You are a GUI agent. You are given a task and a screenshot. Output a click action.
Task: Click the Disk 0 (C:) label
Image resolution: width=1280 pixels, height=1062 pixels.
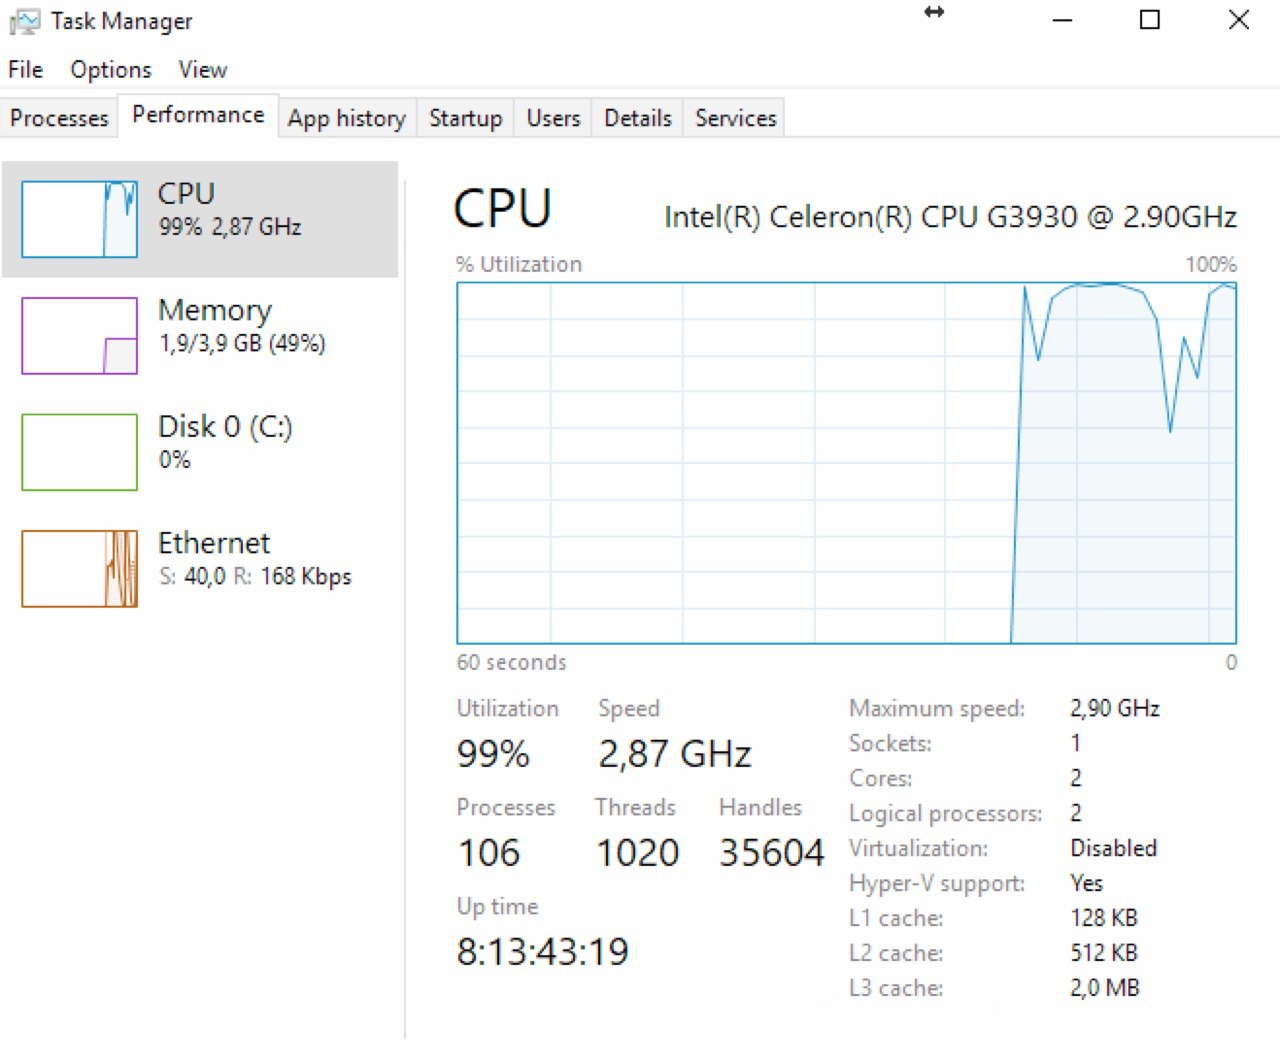(225, 427)
